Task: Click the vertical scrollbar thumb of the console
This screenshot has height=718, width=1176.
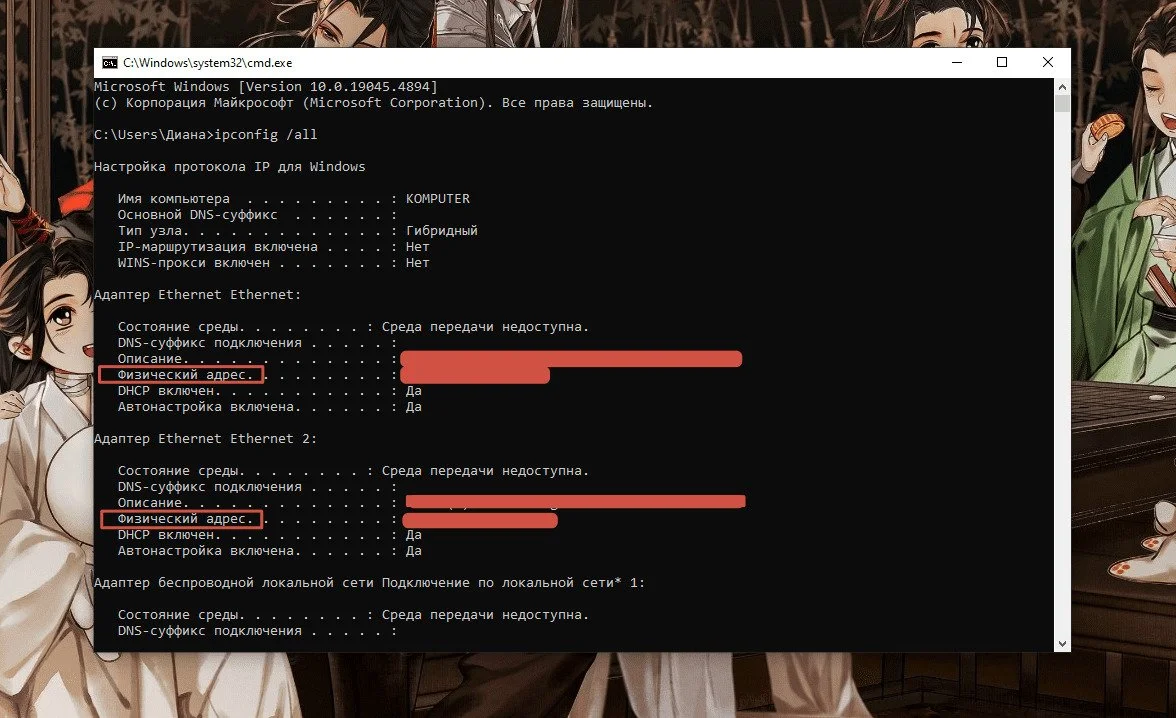Action: (x=1062, y=104)
